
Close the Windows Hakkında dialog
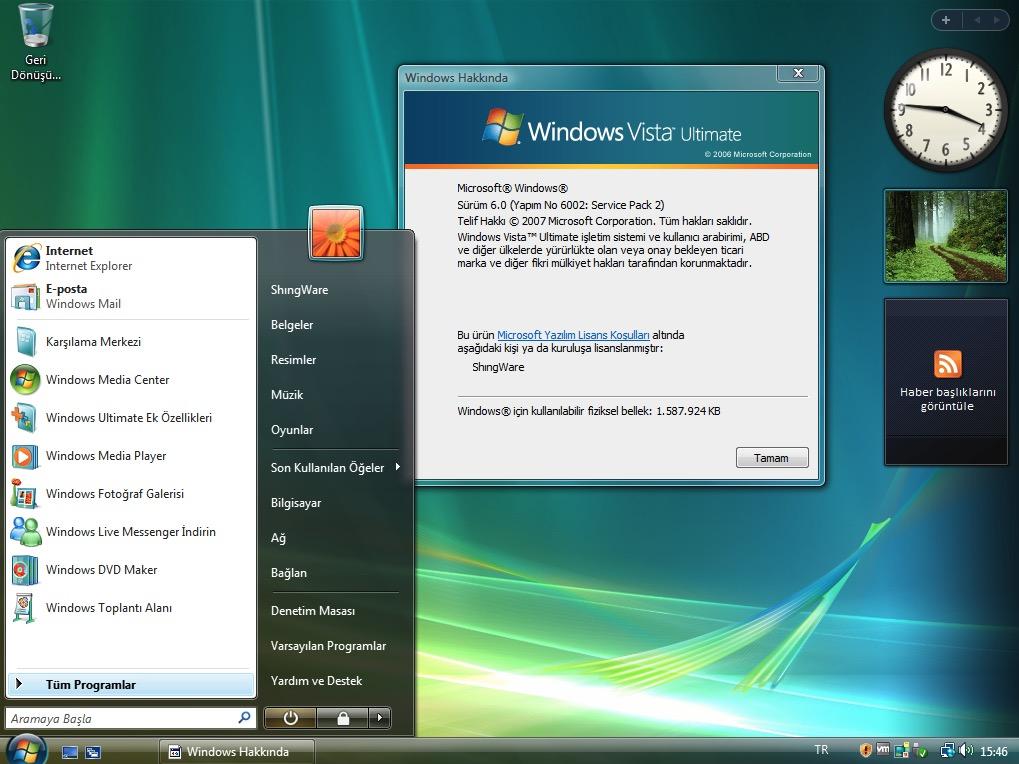pos(799,73)
